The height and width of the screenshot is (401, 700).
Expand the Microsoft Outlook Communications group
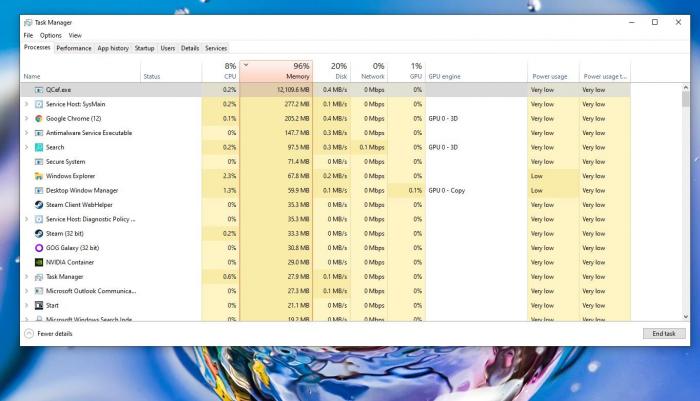pyautogui.click(x=26, y=291)
